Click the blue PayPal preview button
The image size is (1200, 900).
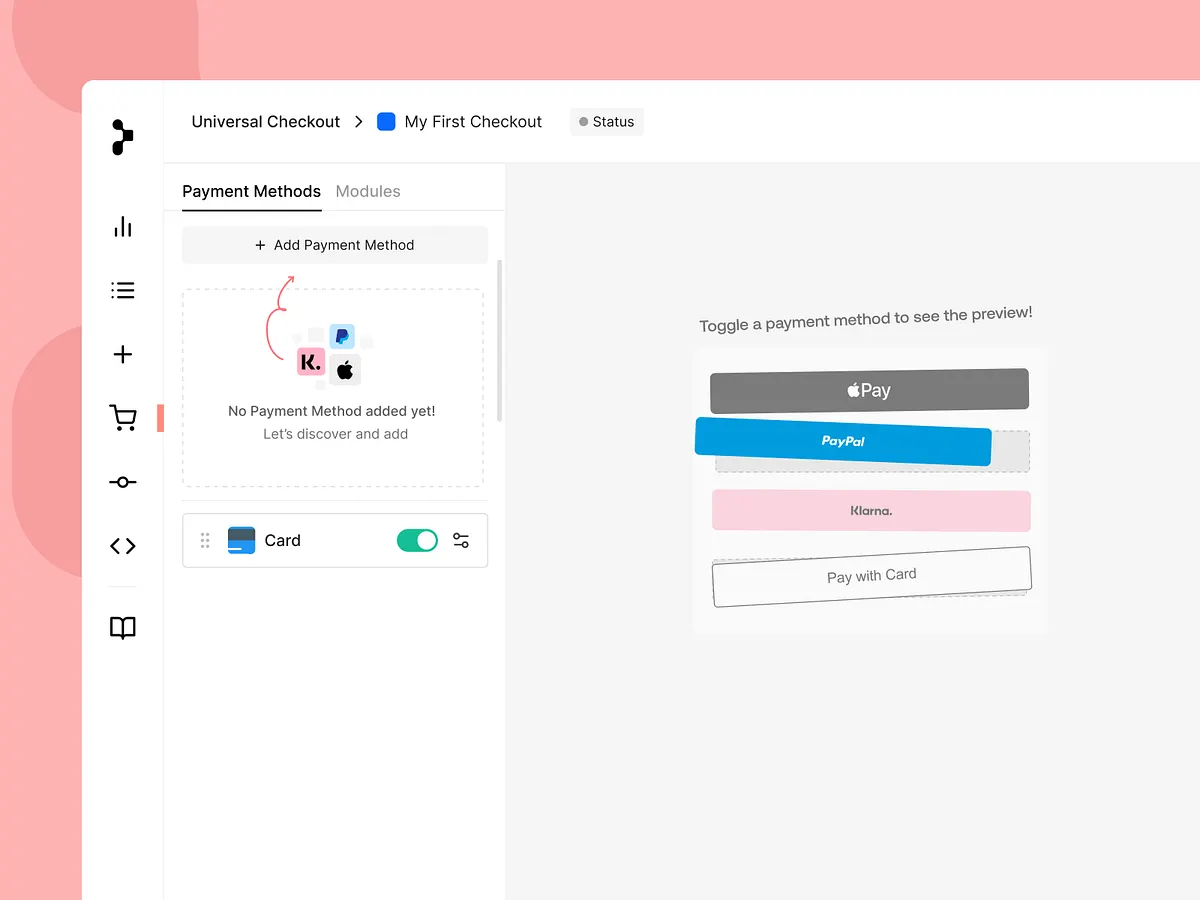843,441
